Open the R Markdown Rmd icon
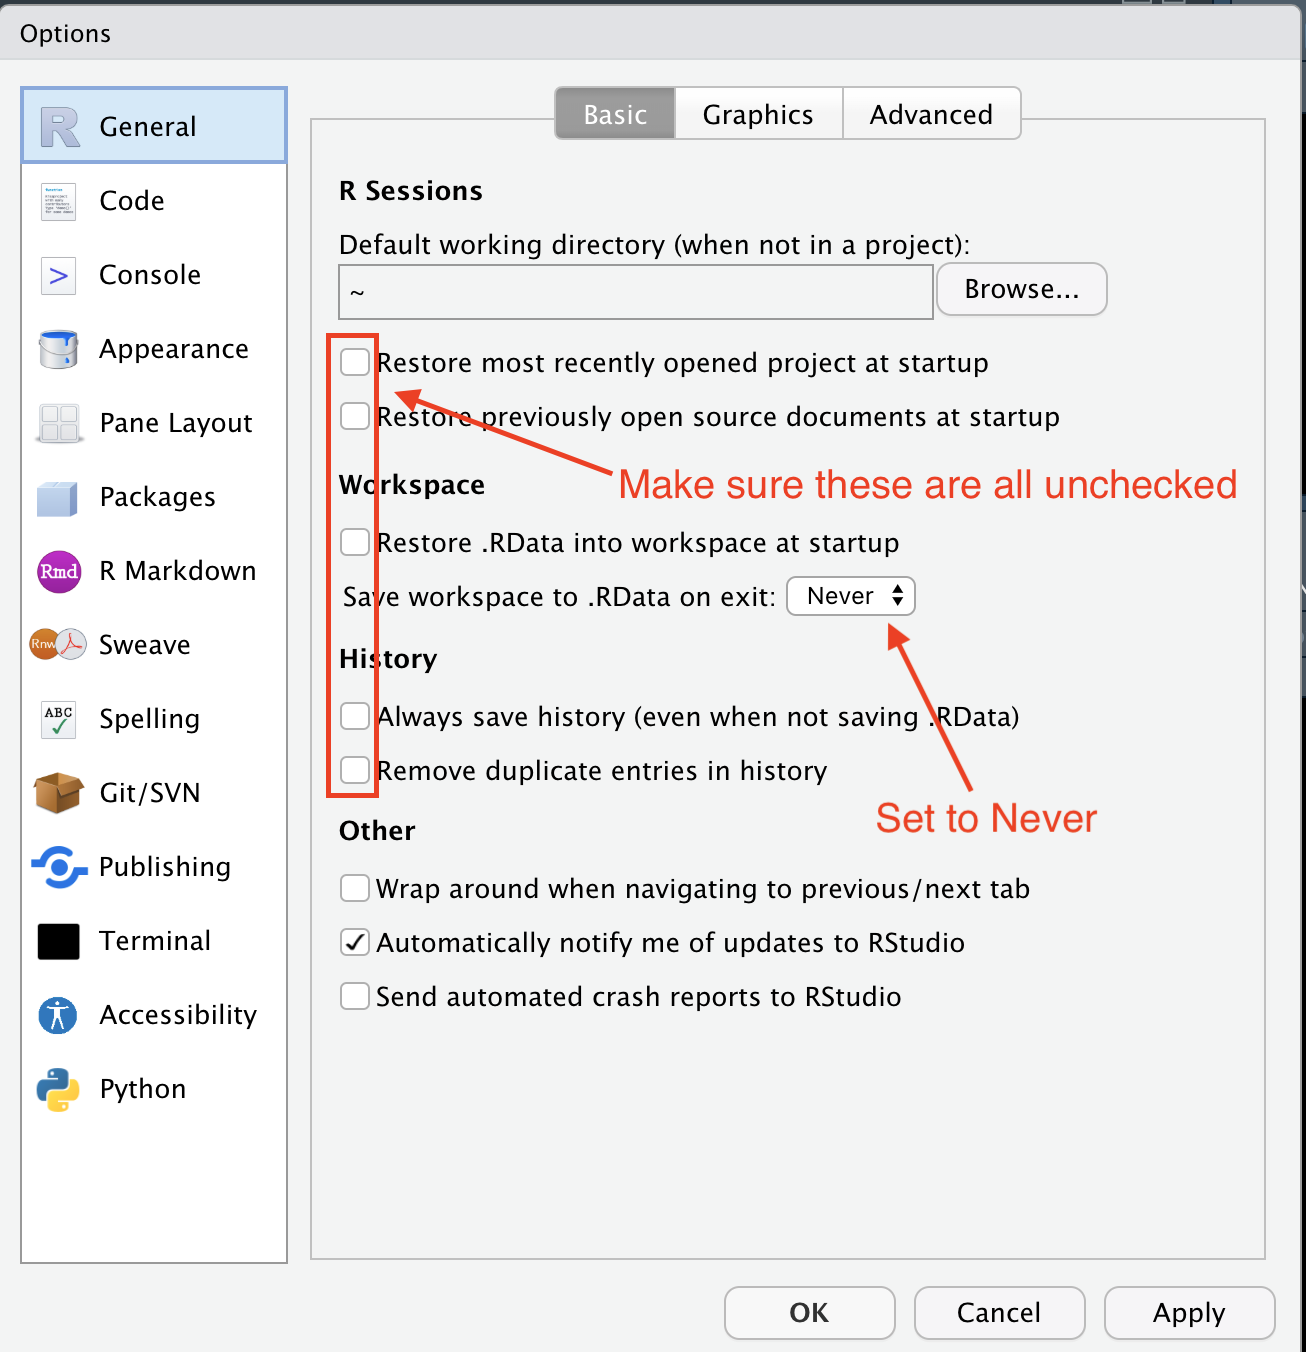The image size is (1306, 1352). tap(58, 571)
